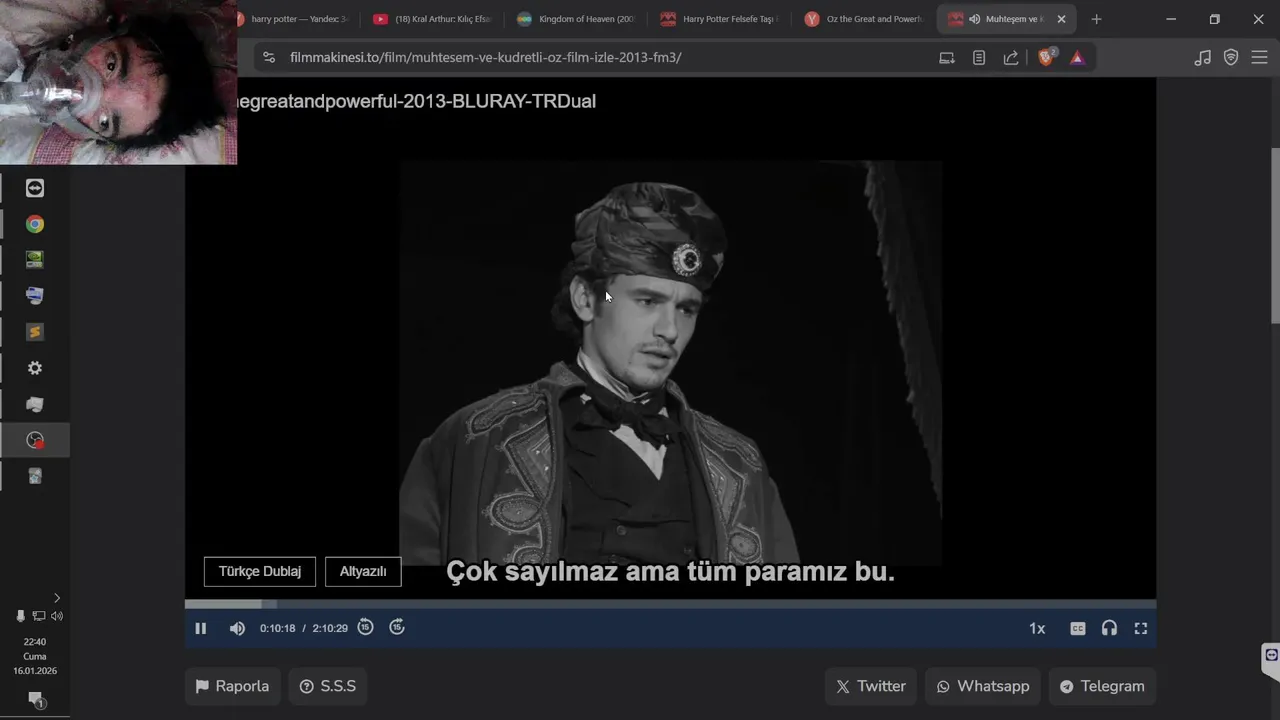Open the notification center icon

(x=35, y=698)
